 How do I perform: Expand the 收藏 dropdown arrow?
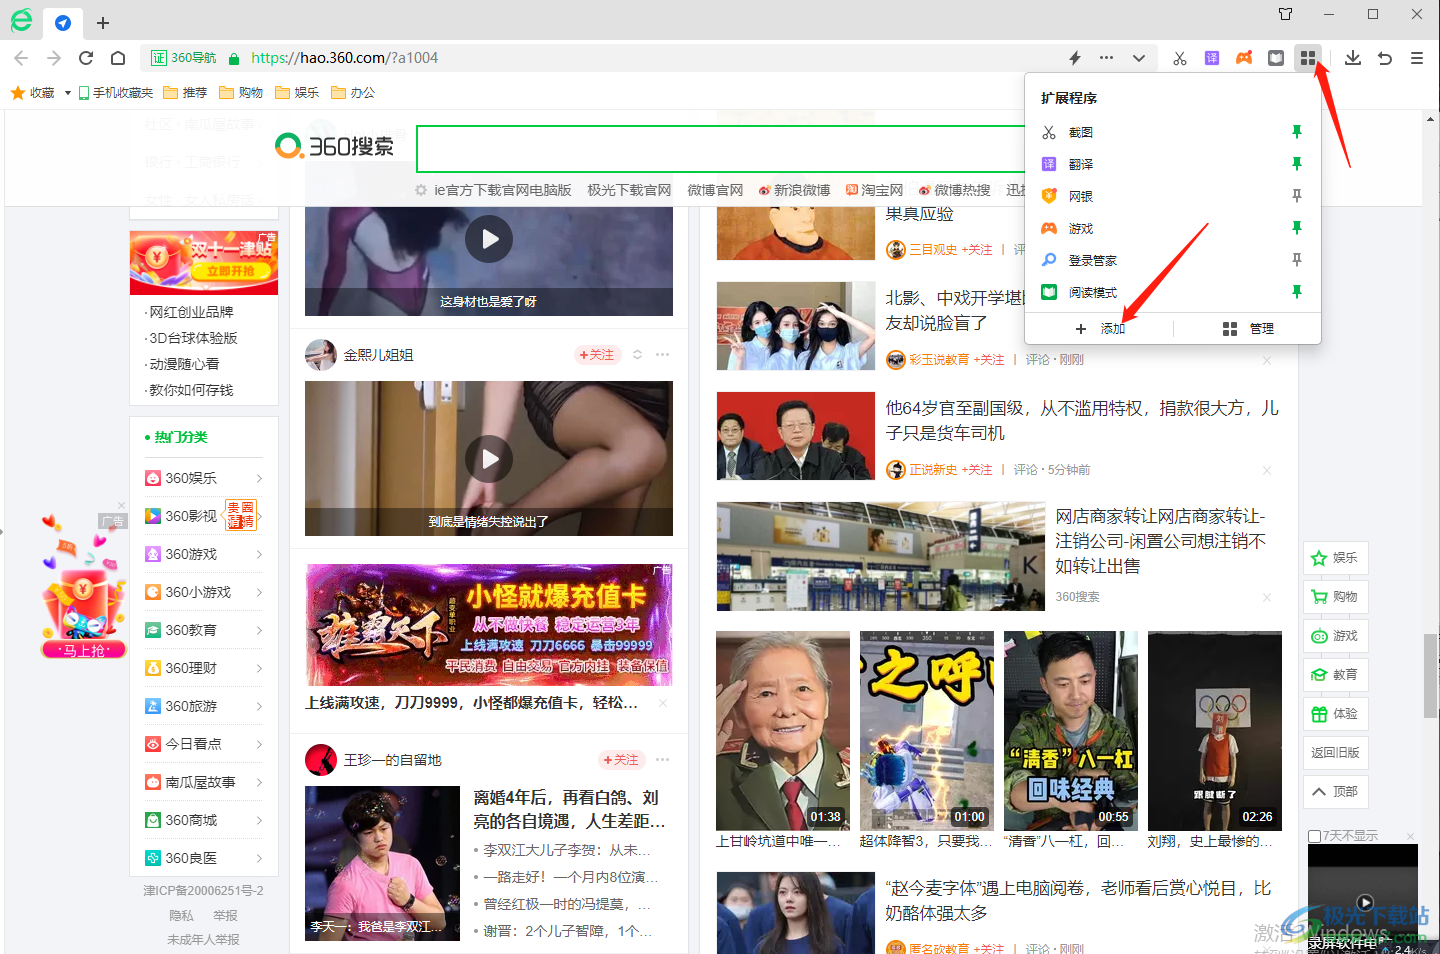click(x=68, y=93)
